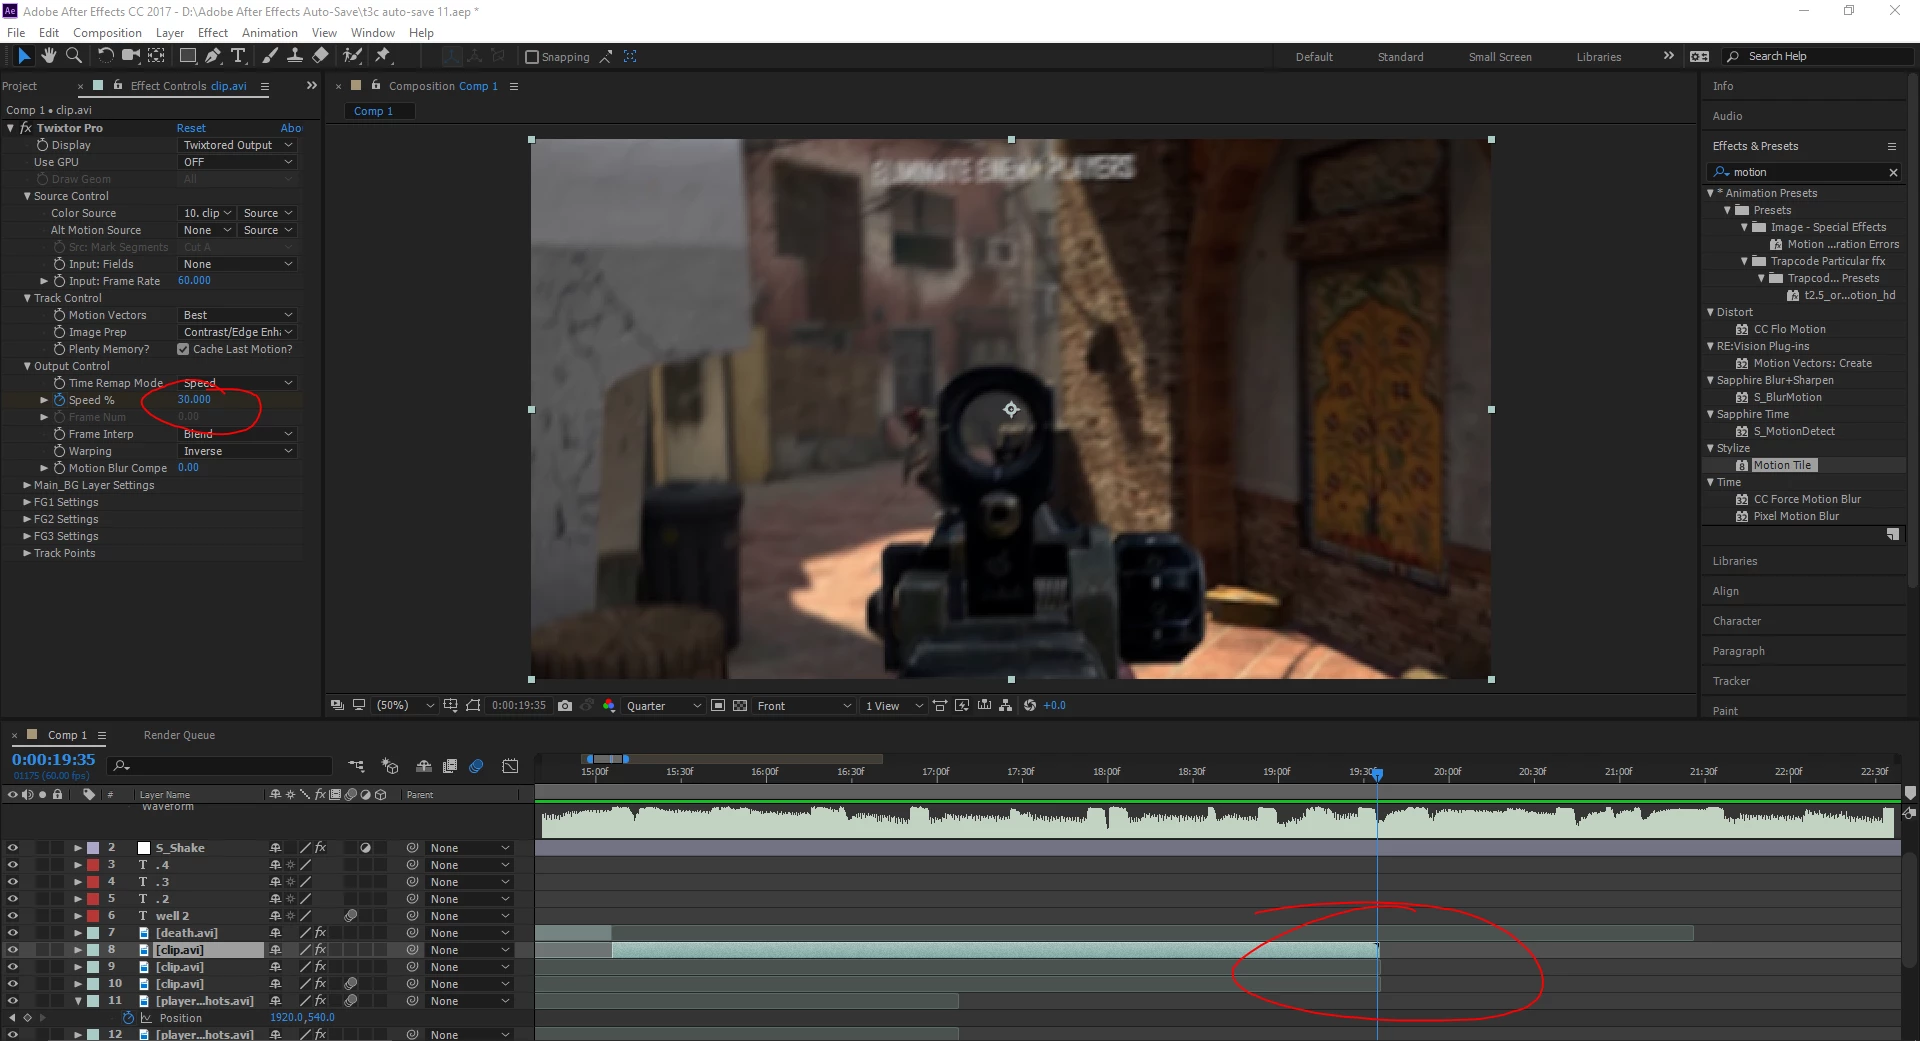Screen dimensions: 1920x1041
Task: Toggle the transparency grid button
Action: pos(740,706)
